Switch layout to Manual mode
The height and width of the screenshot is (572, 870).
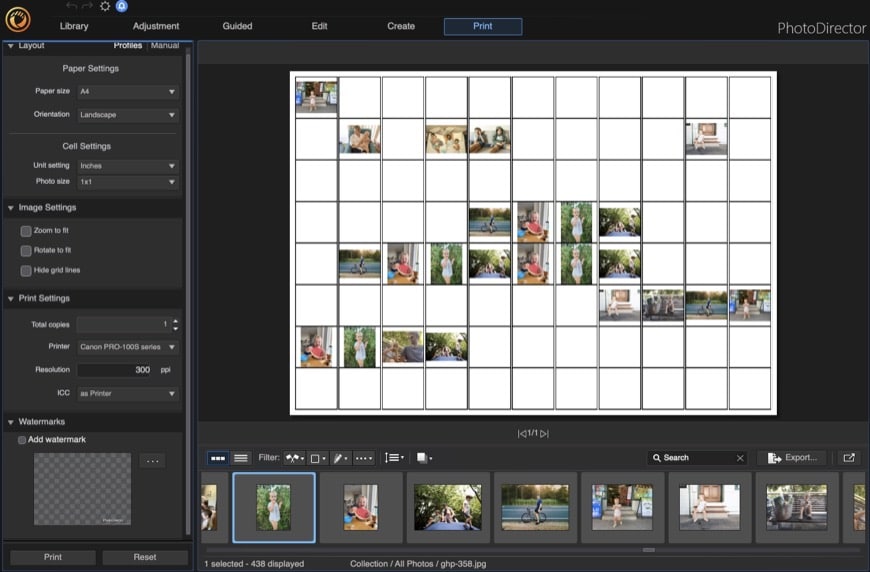[165, 45]
